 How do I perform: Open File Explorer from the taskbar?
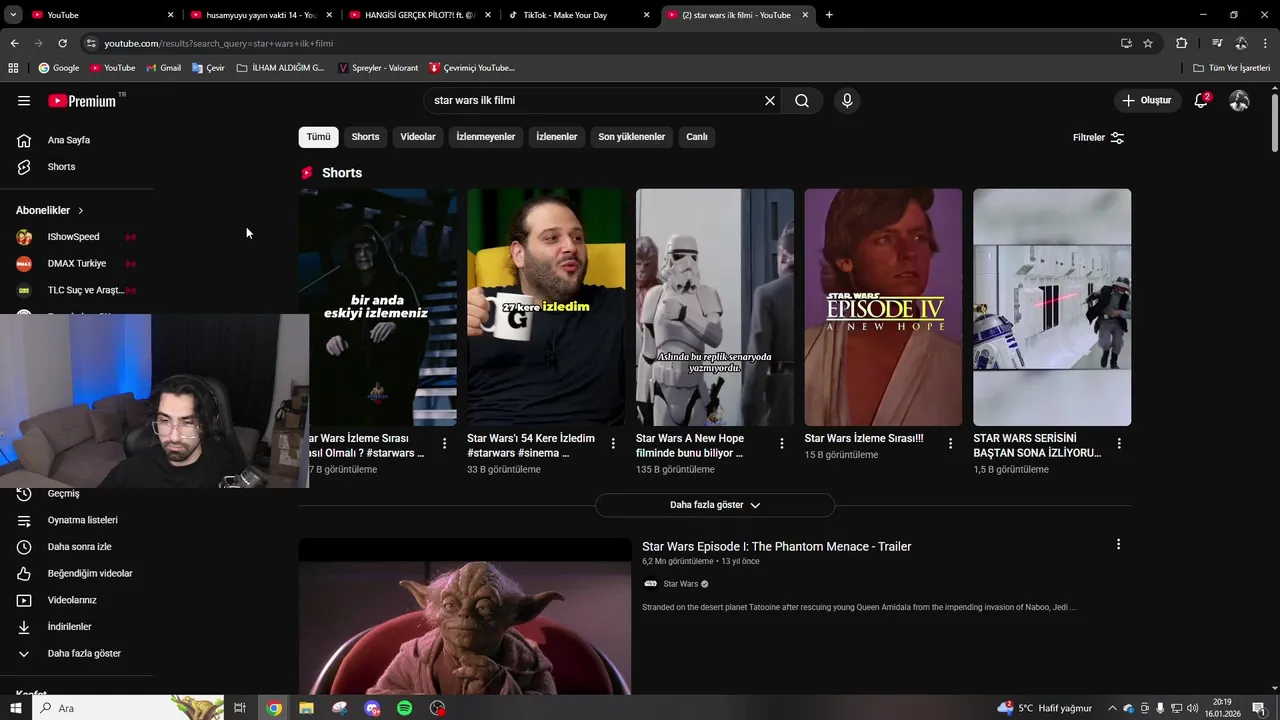point(307,708)
